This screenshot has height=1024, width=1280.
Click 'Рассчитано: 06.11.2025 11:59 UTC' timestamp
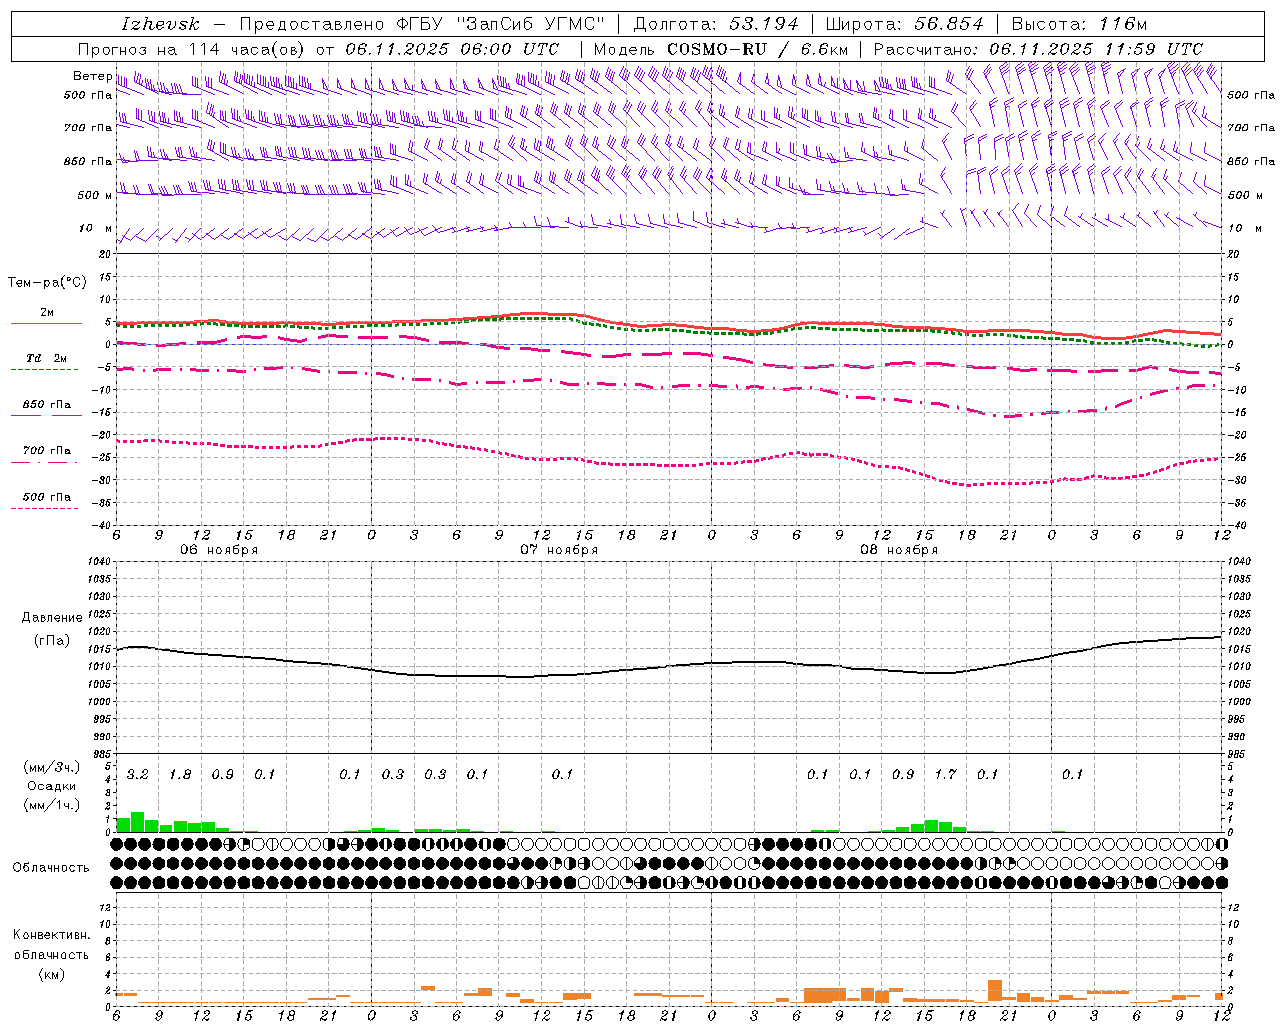coord(1038,49)
